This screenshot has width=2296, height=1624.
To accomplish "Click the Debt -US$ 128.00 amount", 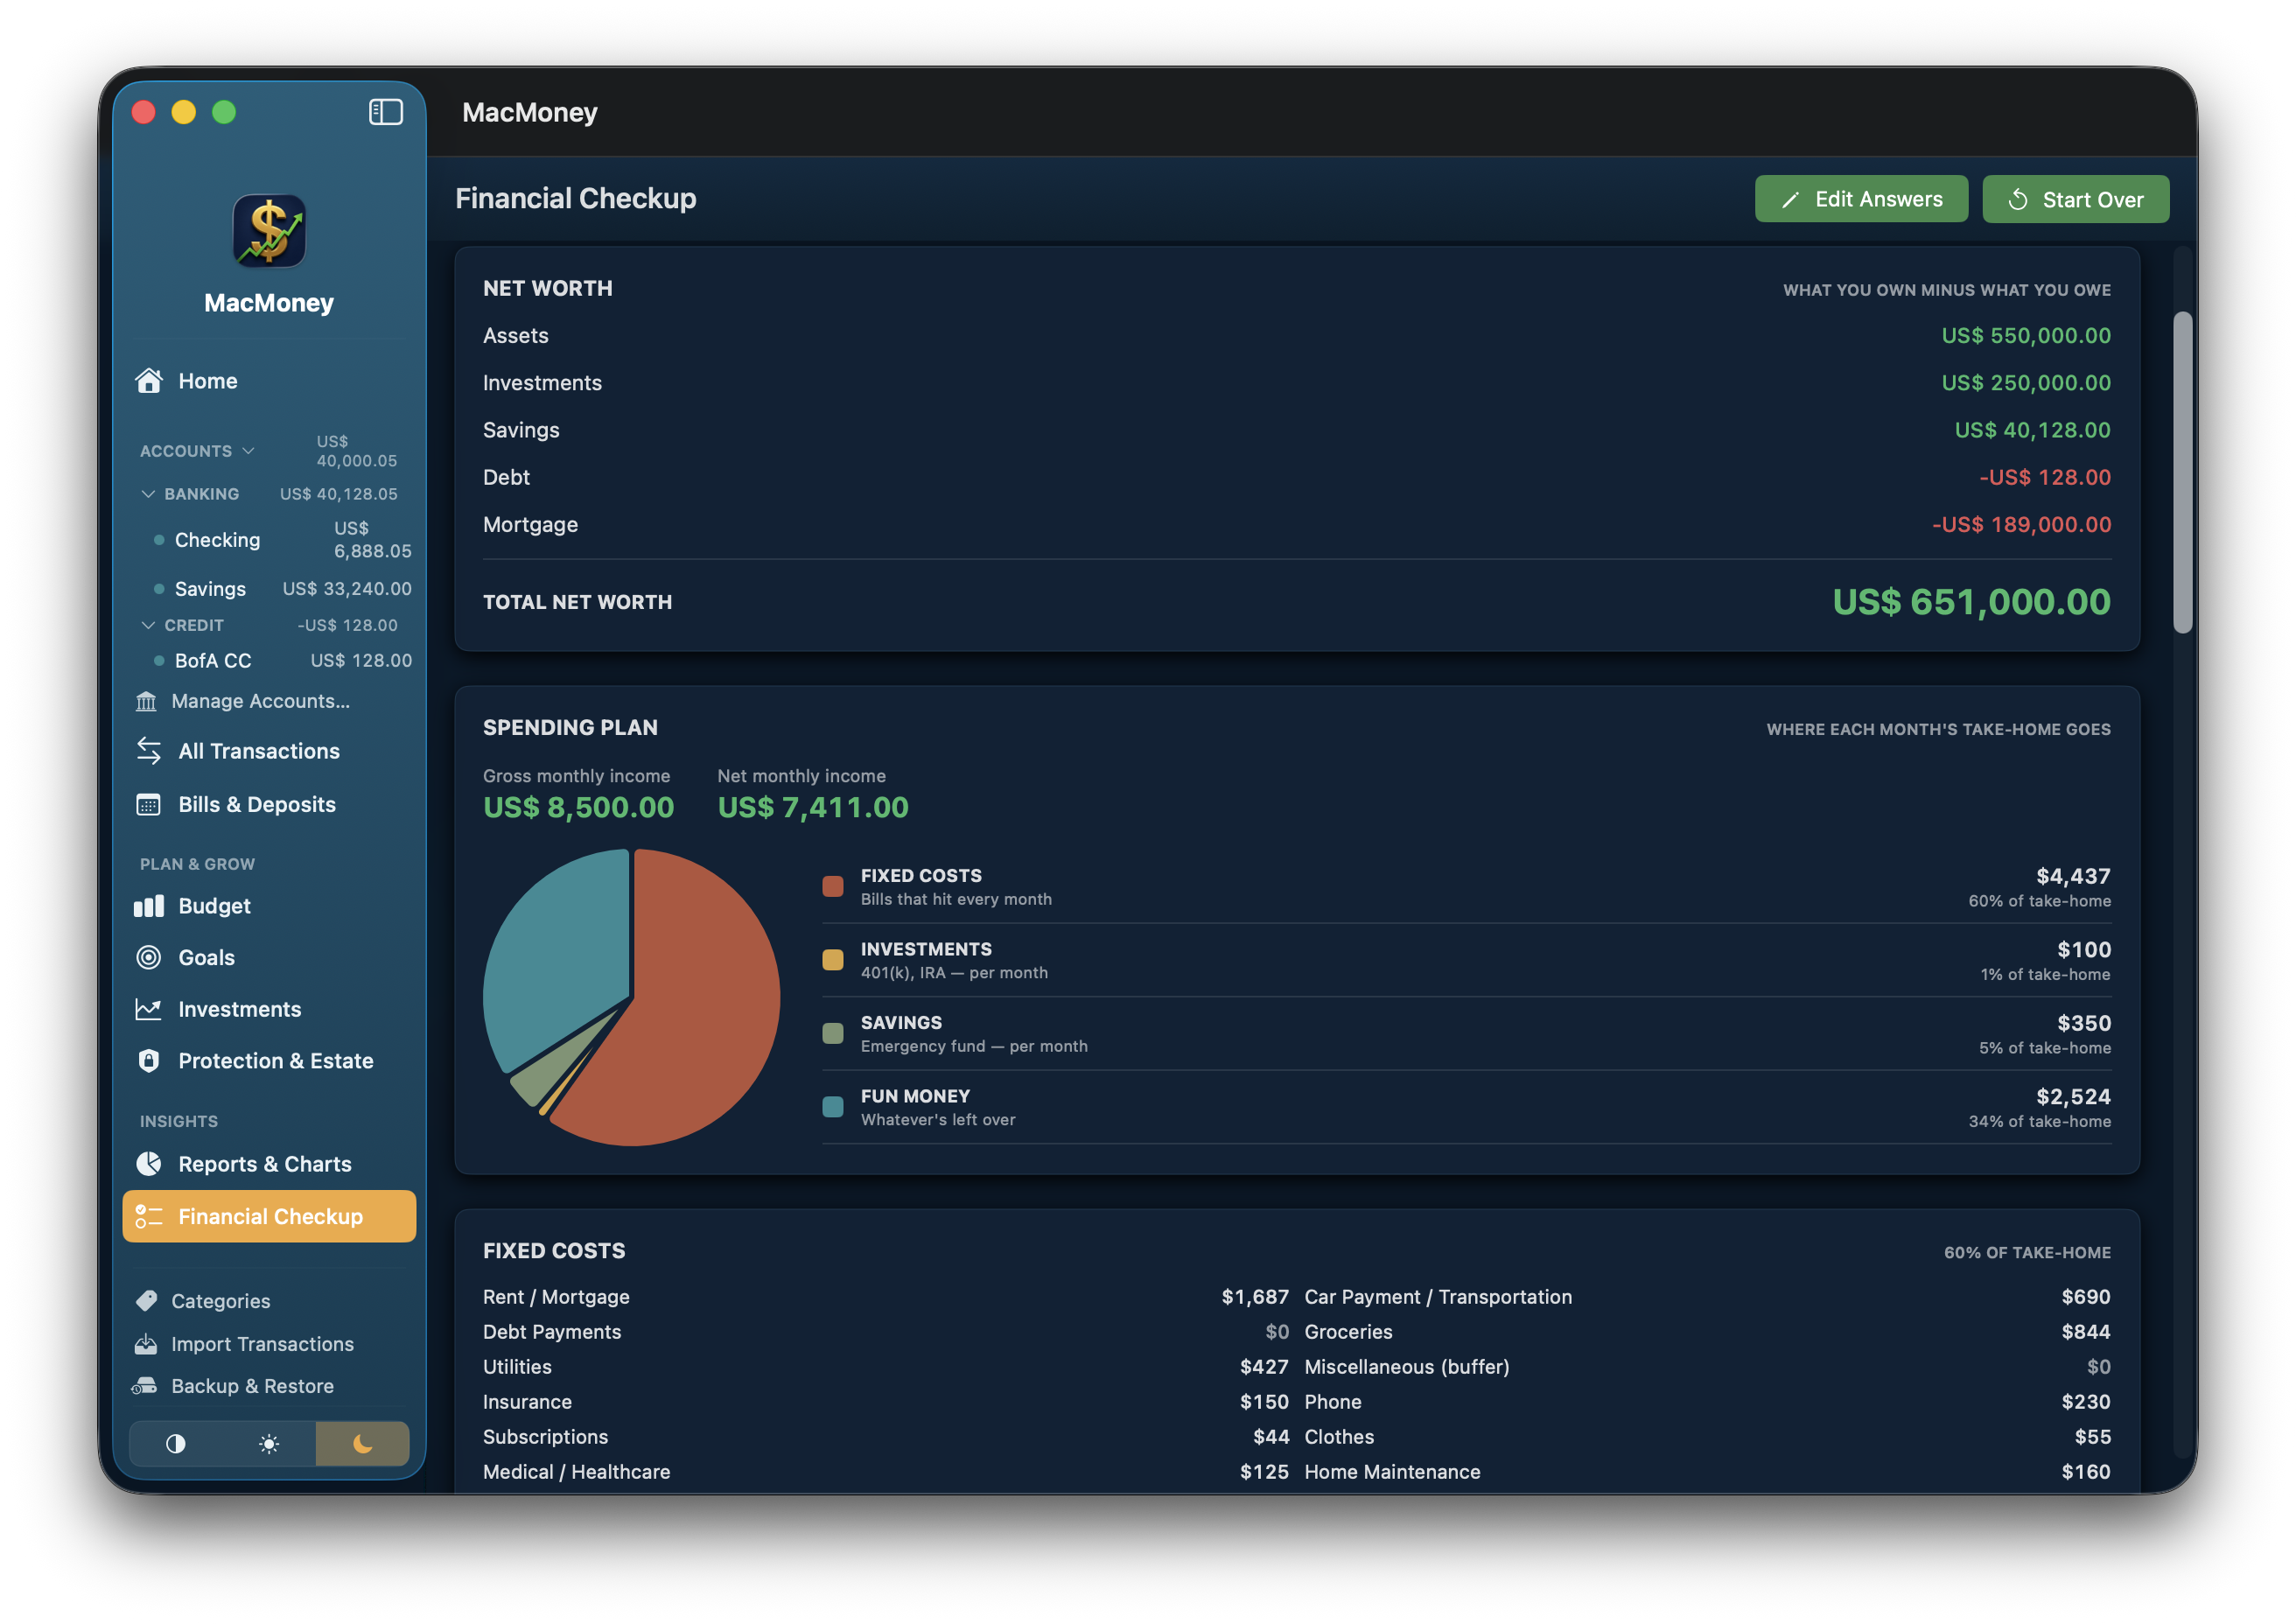I will pos(2045,477).
